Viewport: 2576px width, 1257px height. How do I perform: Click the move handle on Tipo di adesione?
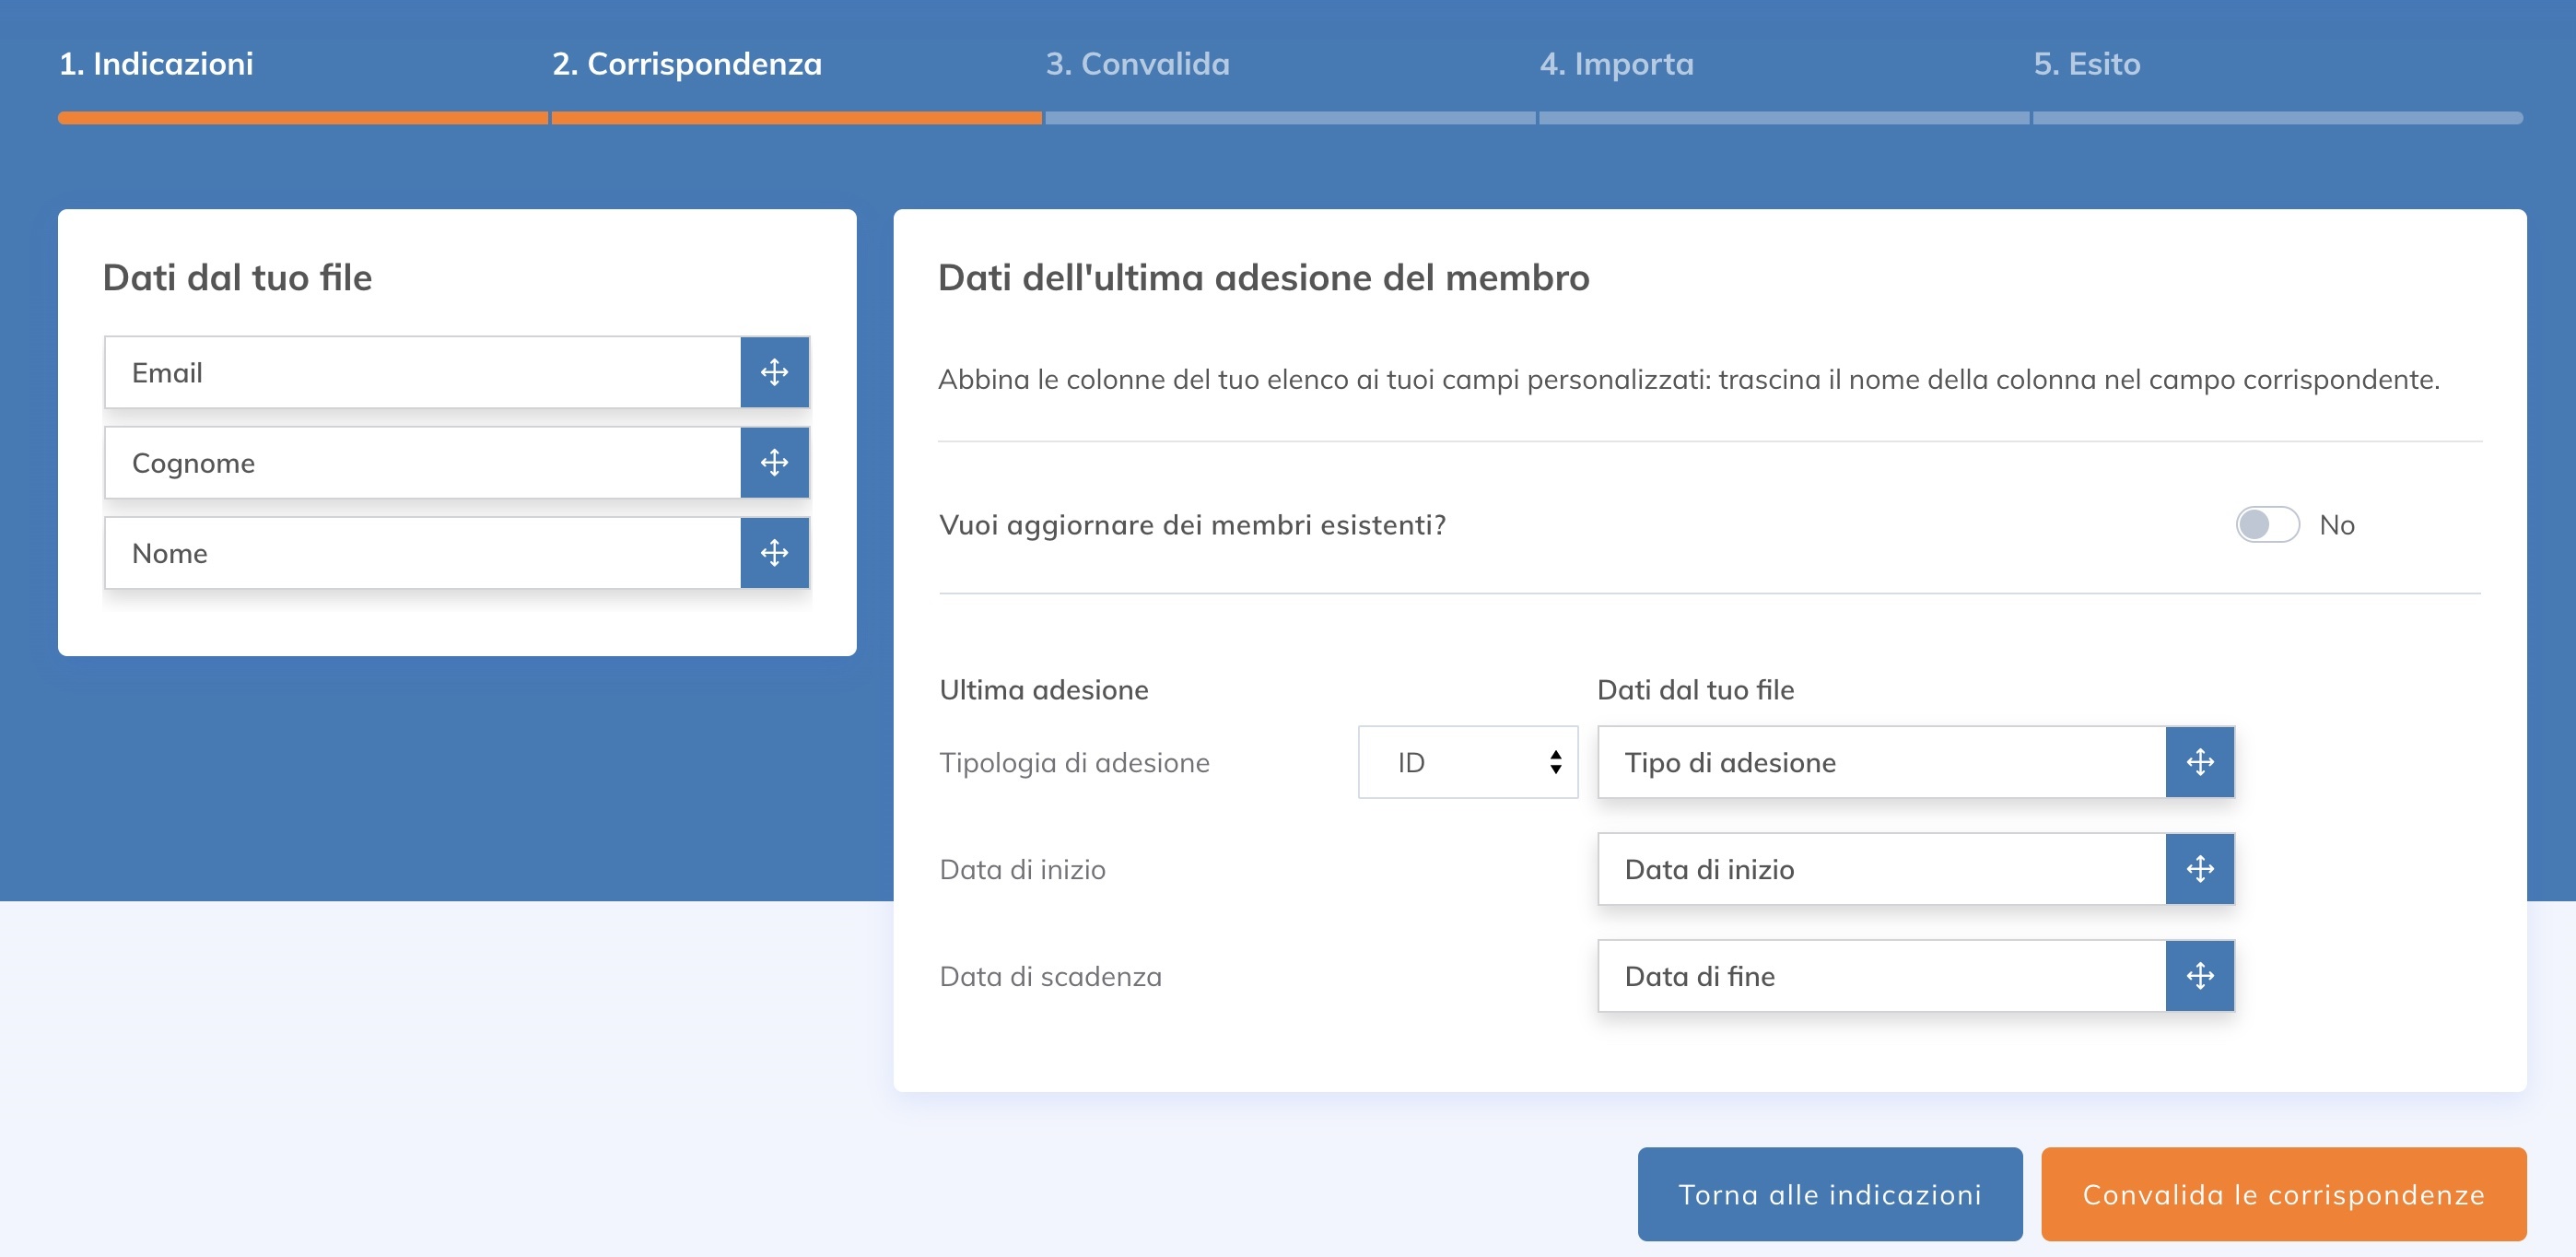pyautogui.click(x=2199, y=762)
